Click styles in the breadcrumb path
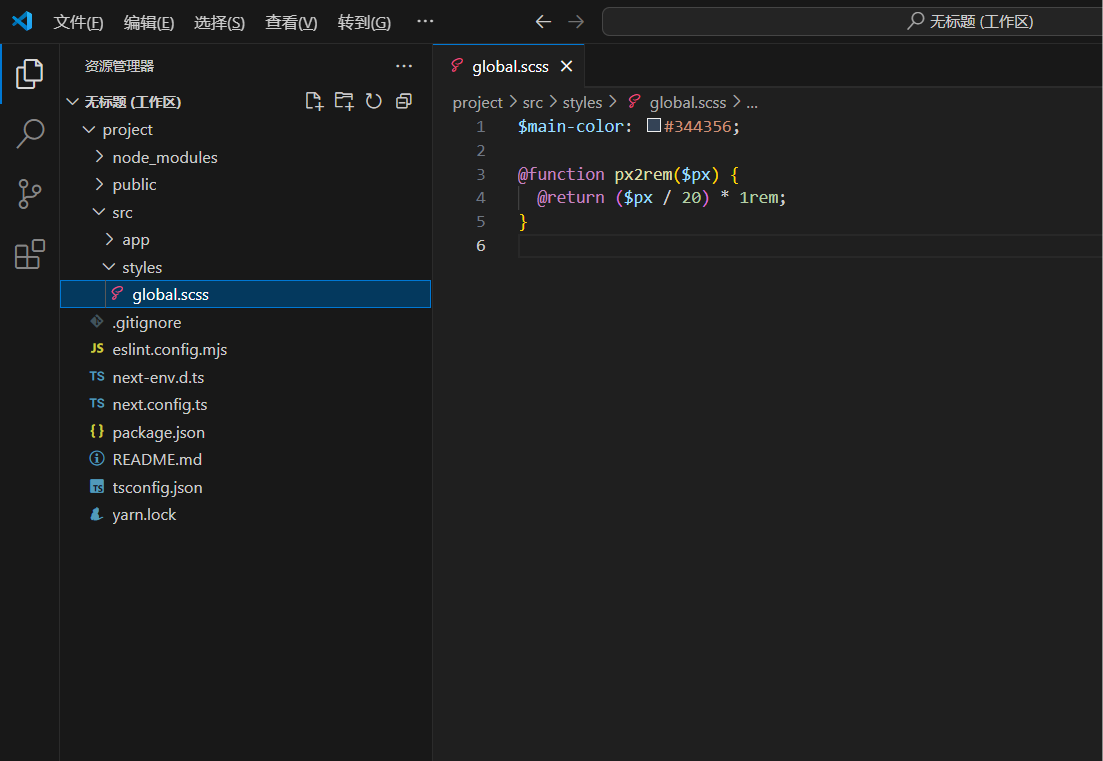 tap(582, 103)
